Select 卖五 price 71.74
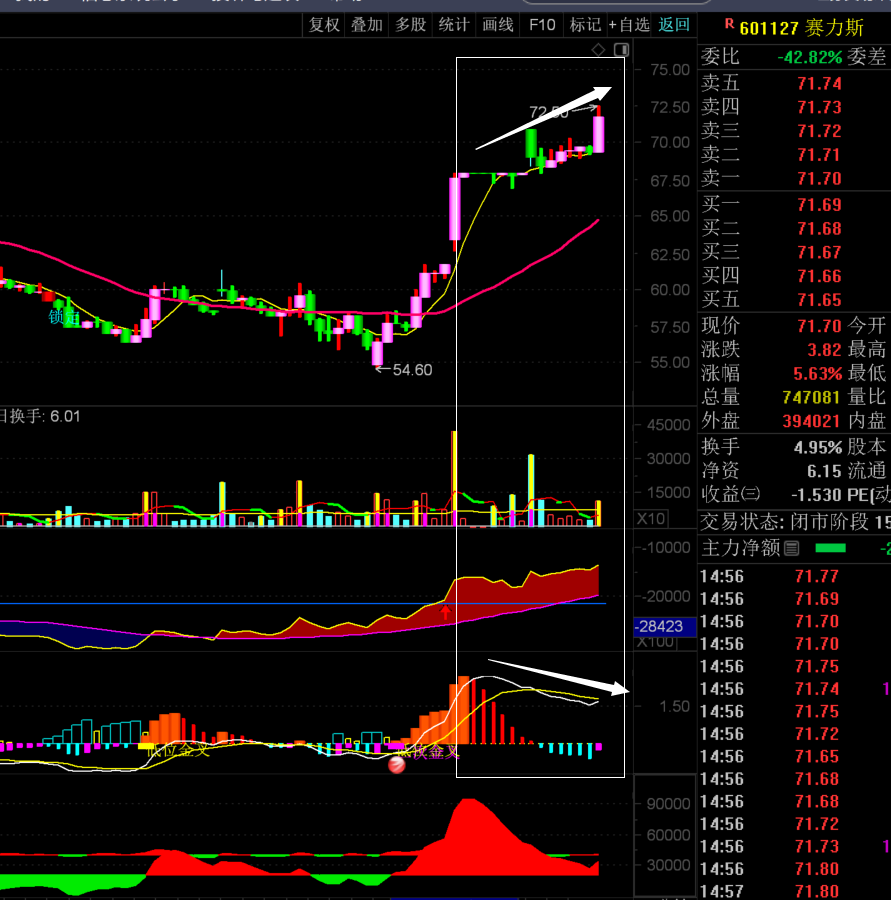 819,84
